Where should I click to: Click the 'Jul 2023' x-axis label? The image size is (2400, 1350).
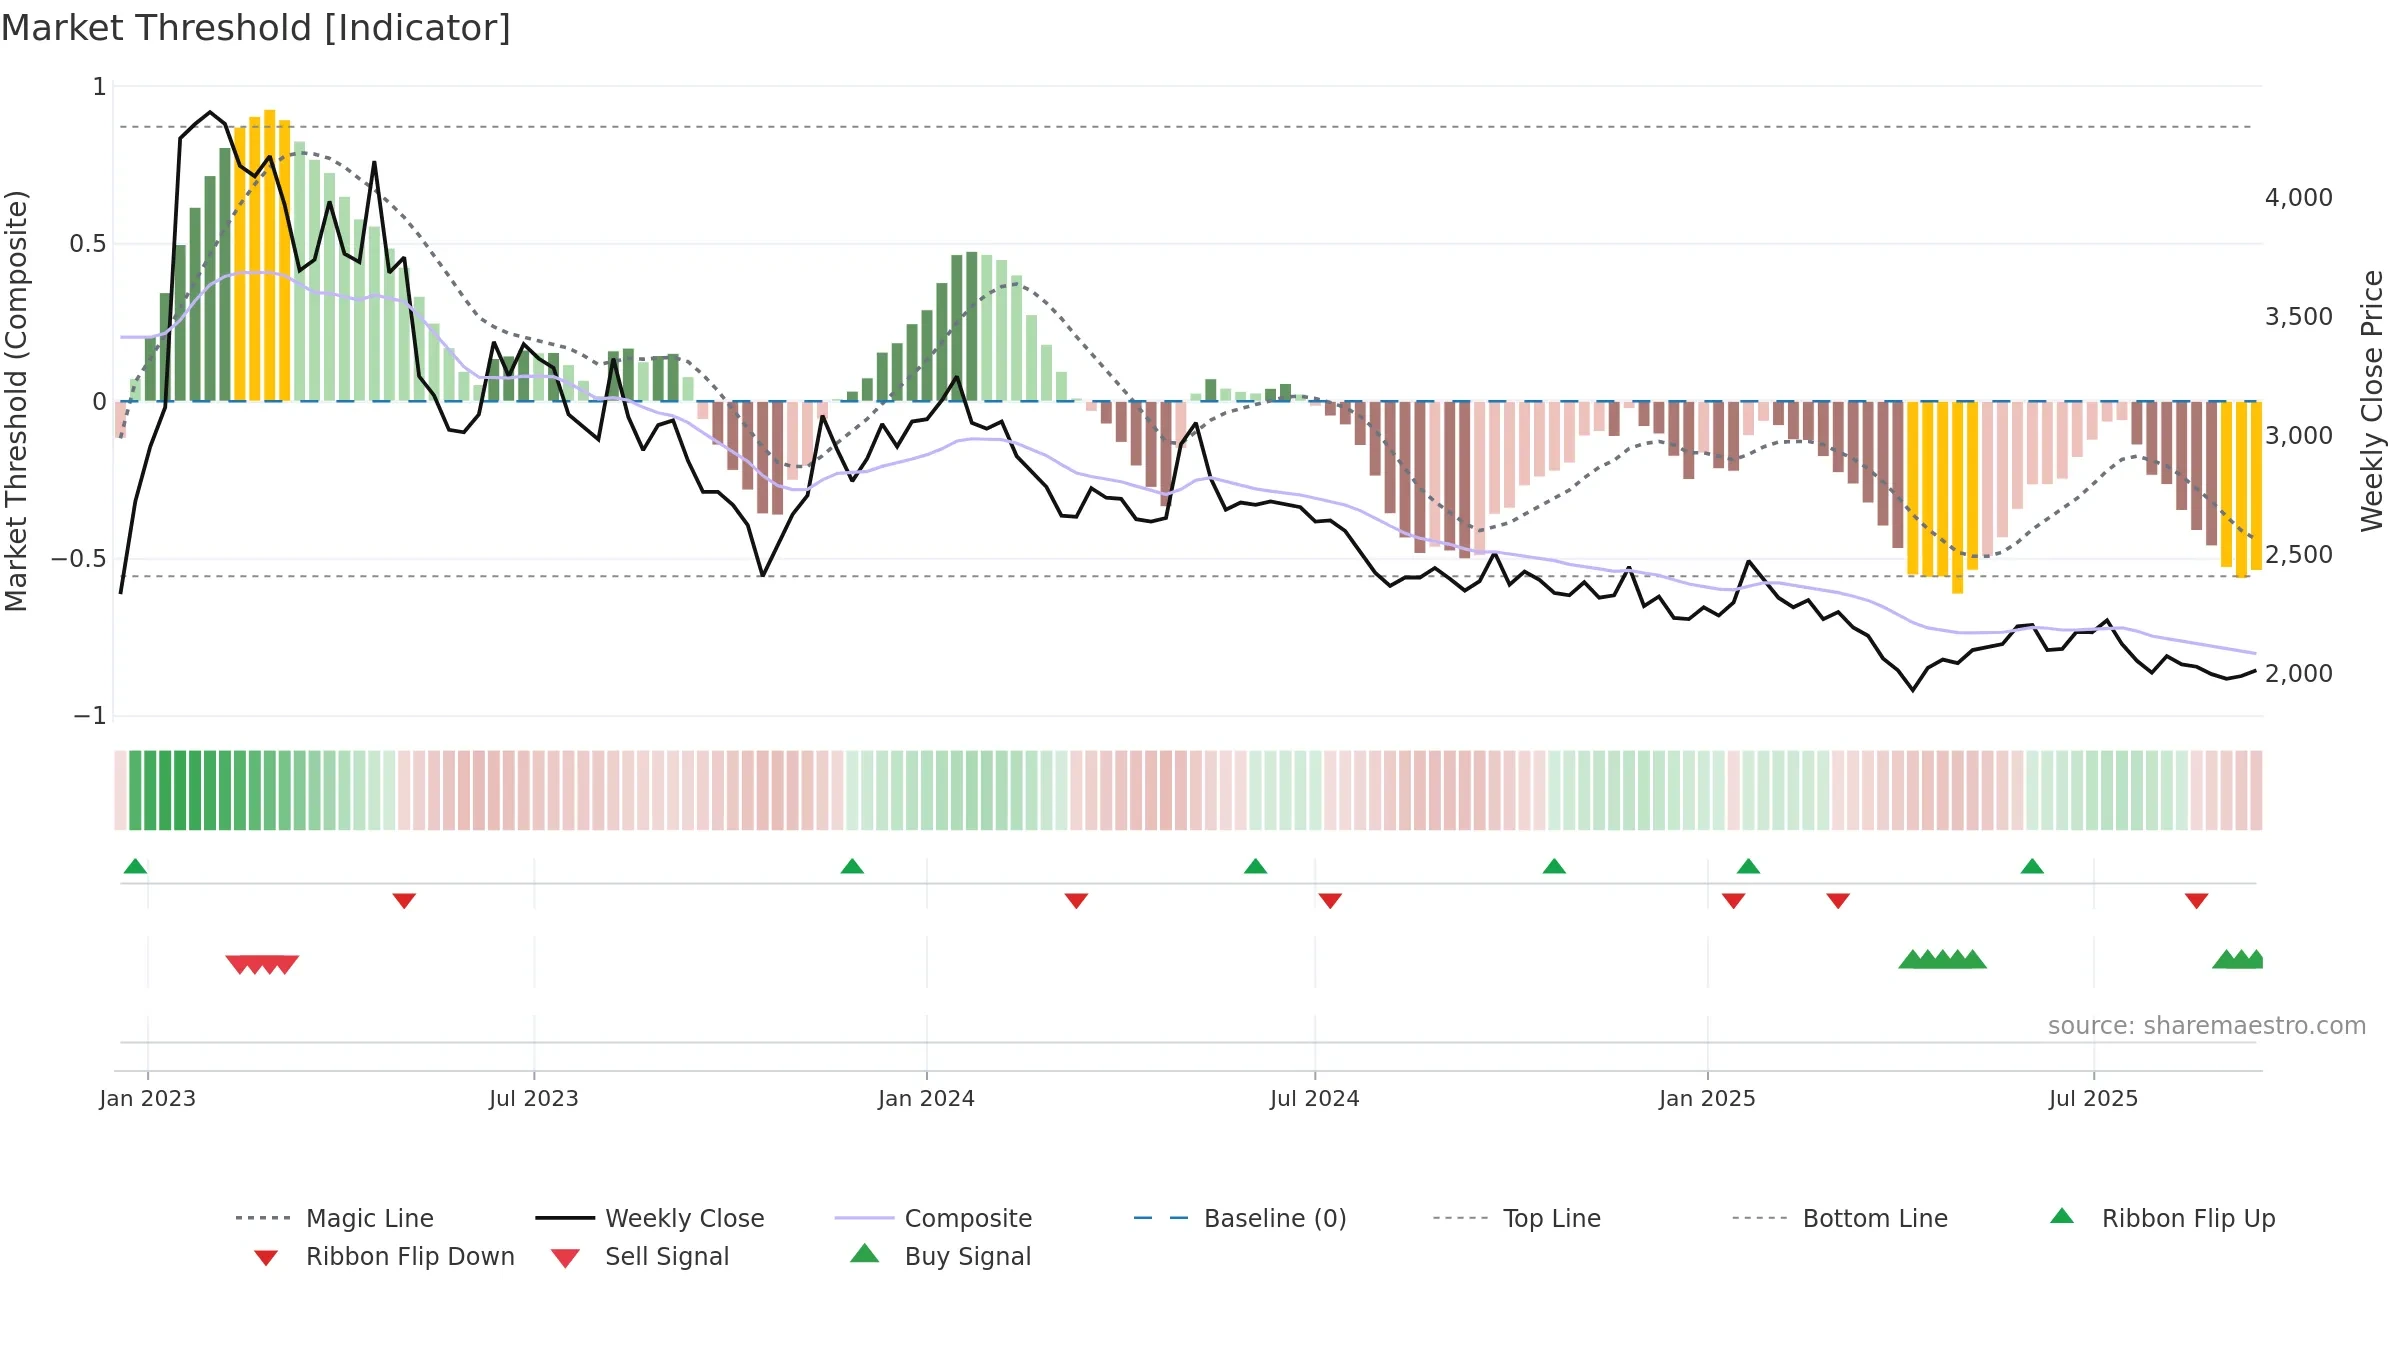point(534,1098)
